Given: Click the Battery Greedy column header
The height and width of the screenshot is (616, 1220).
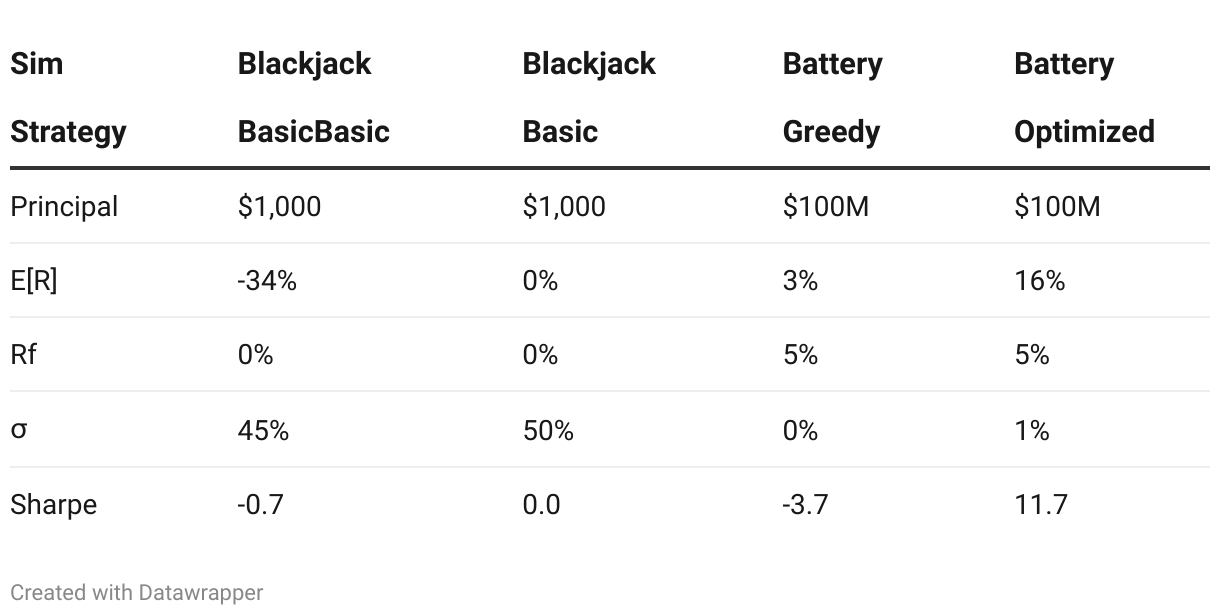Looking at the screenshot, I should (x=832, y=97).
